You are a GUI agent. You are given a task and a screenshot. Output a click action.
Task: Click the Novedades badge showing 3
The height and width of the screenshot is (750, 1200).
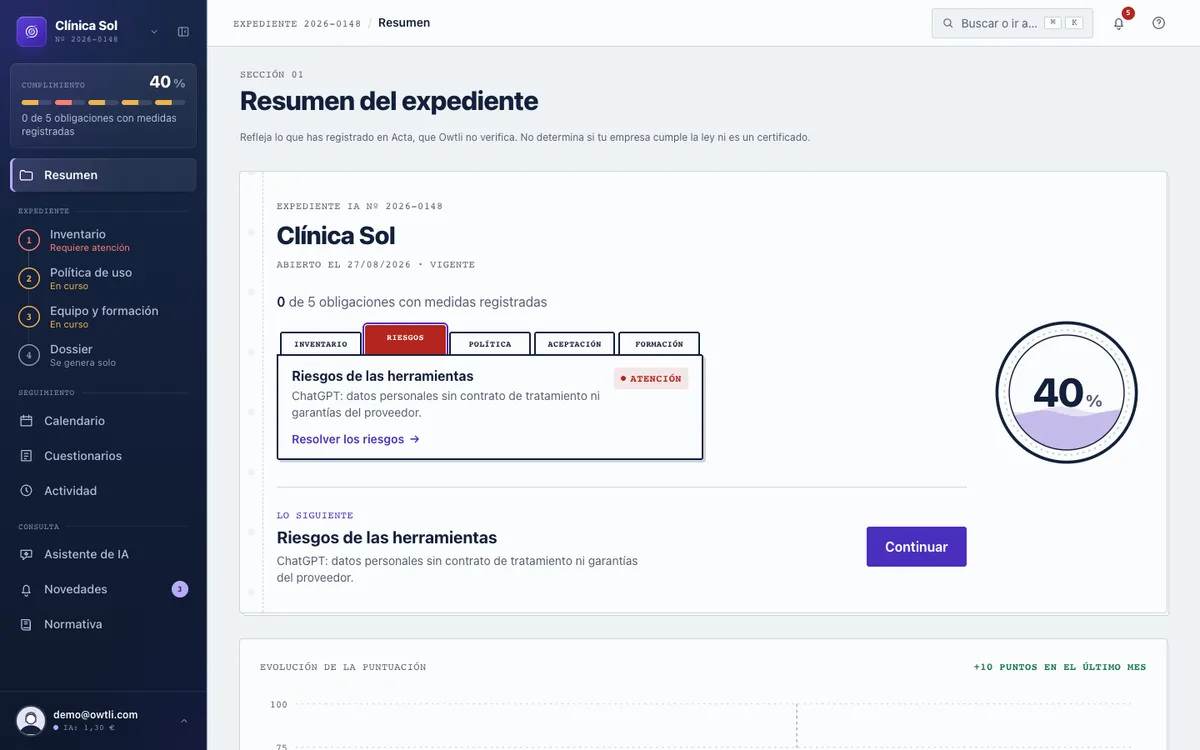[180, 589]
